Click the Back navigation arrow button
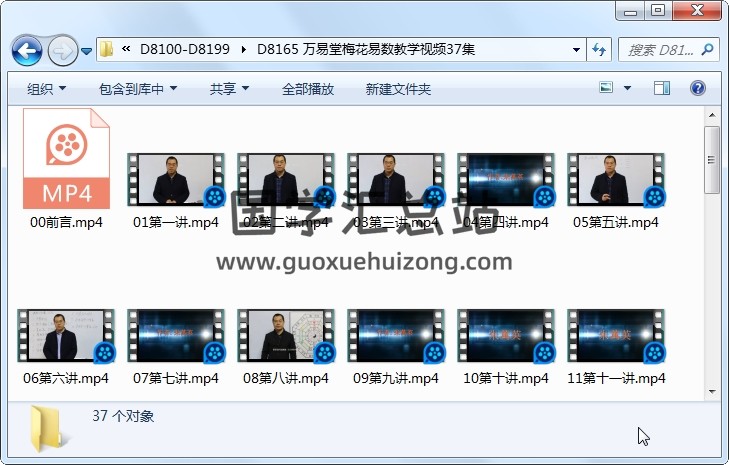 [x=26, y=49]
